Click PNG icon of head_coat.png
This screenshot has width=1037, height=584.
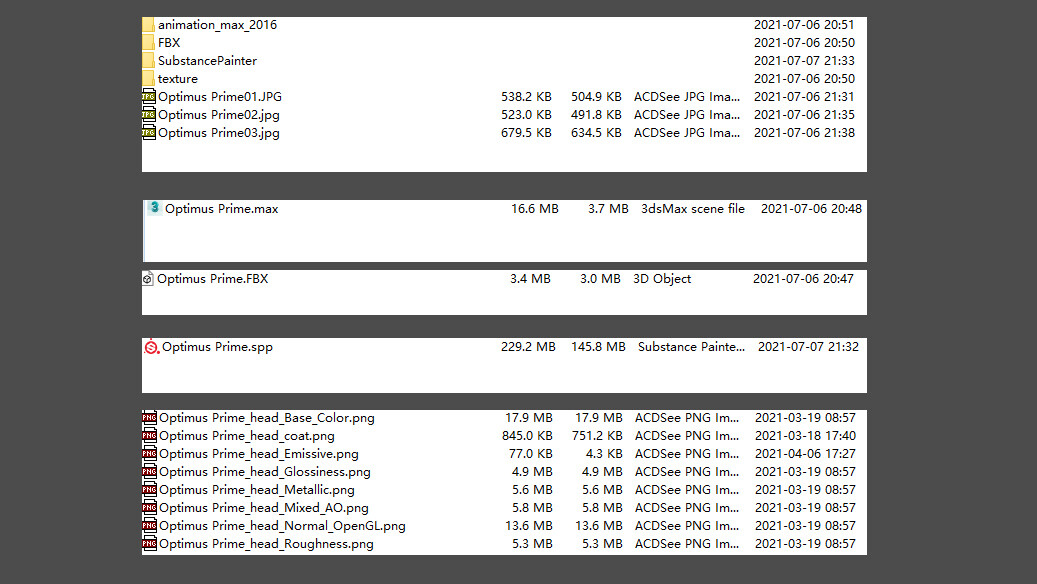tap(149, 435)
